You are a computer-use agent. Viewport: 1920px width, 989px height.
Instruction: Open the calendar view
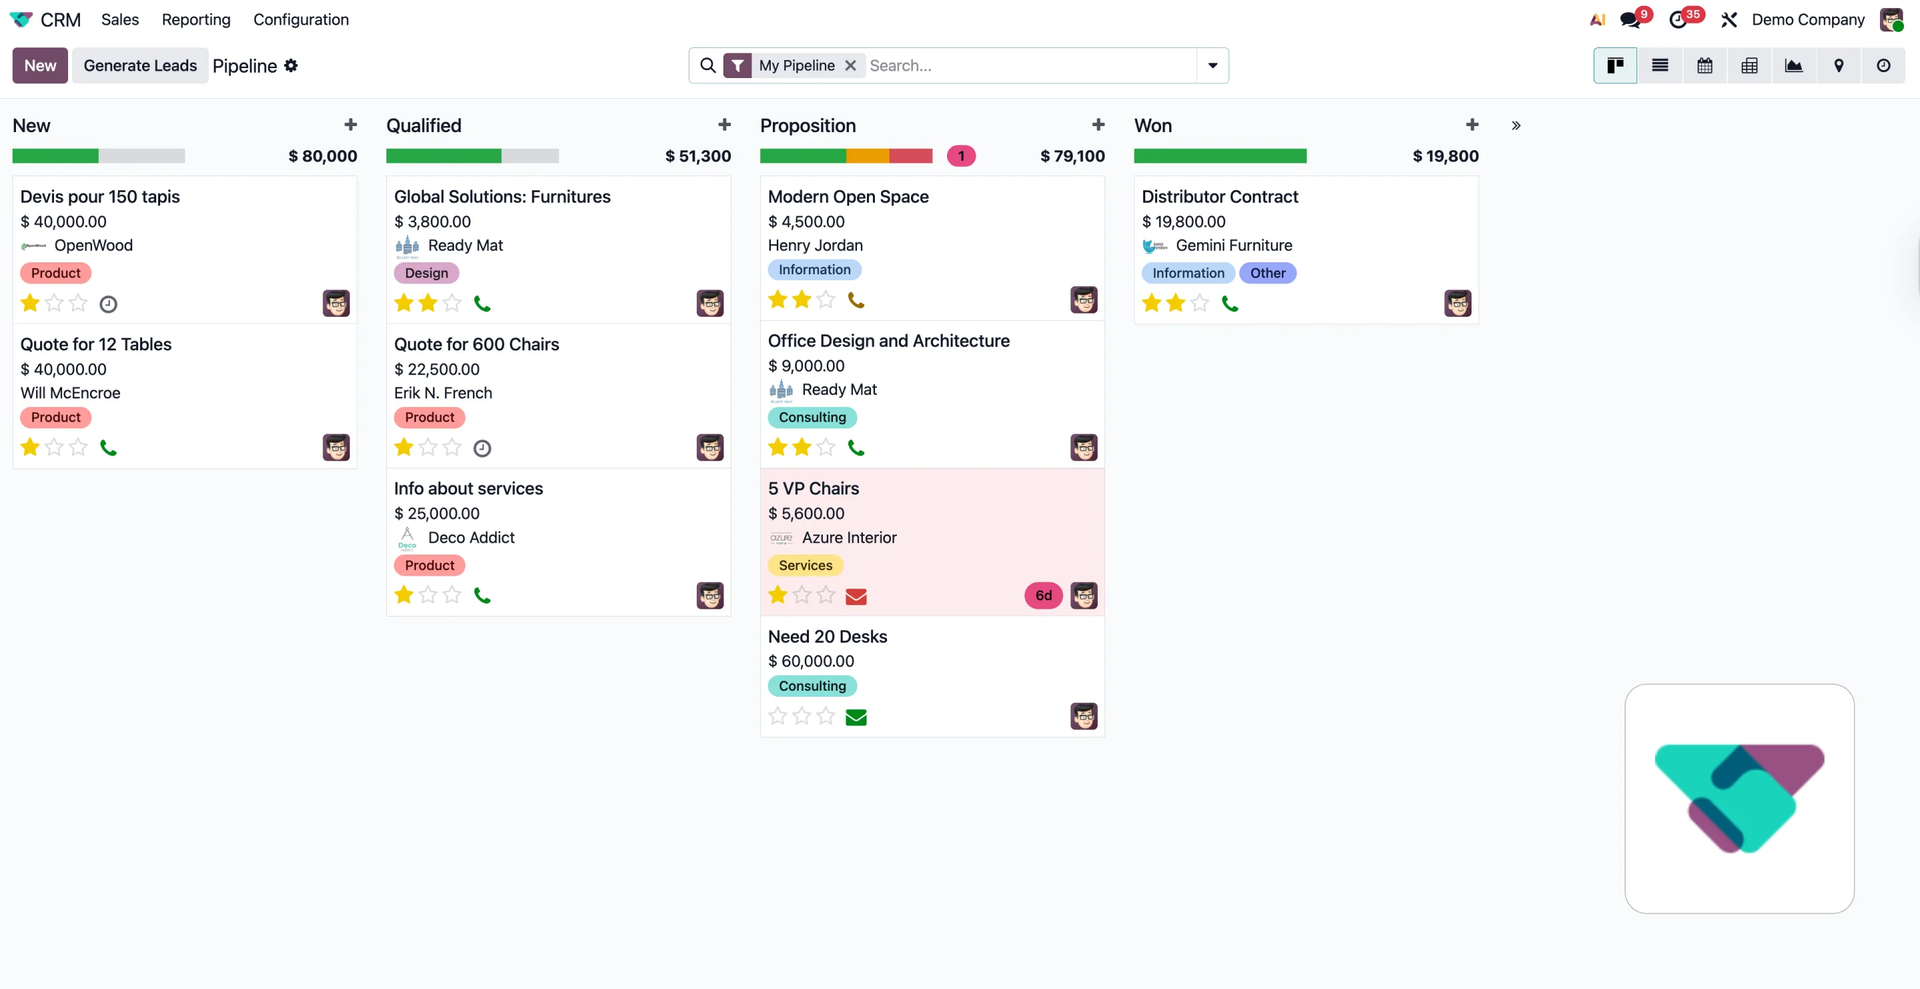point(1704,66)
